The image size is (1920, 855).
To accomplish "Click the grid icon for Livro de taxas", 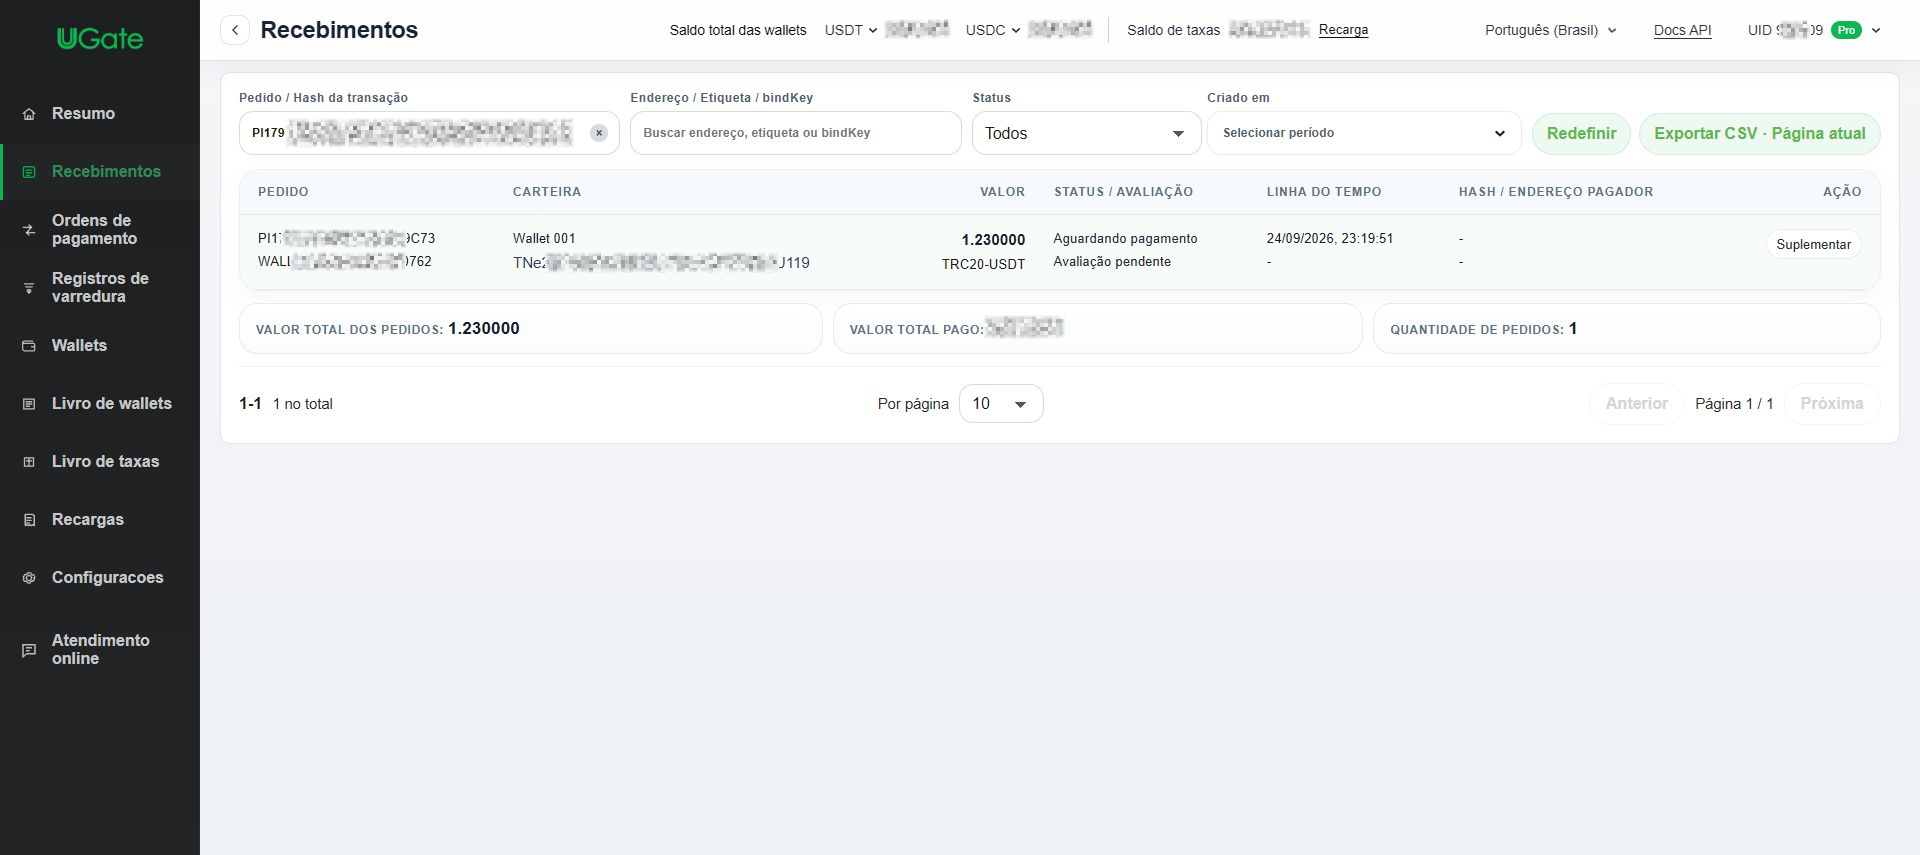I will (29, 462).
